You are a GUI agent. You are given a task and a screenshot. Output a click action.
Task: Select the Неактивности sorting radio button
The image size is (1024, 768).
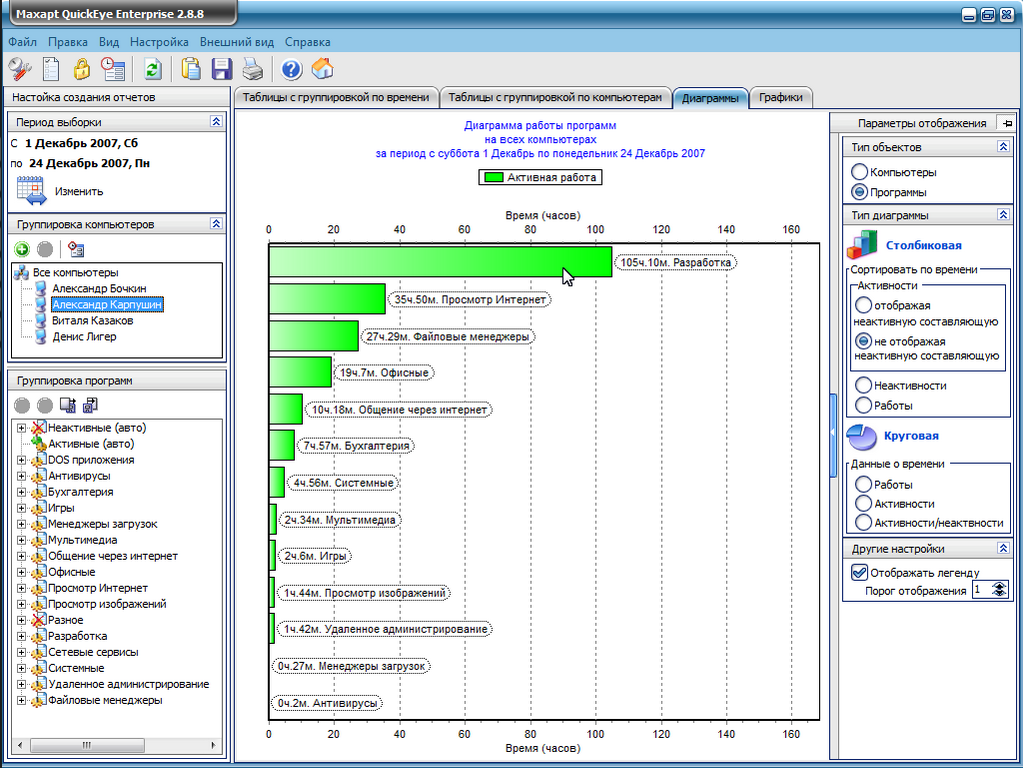[x=863, y=385]
